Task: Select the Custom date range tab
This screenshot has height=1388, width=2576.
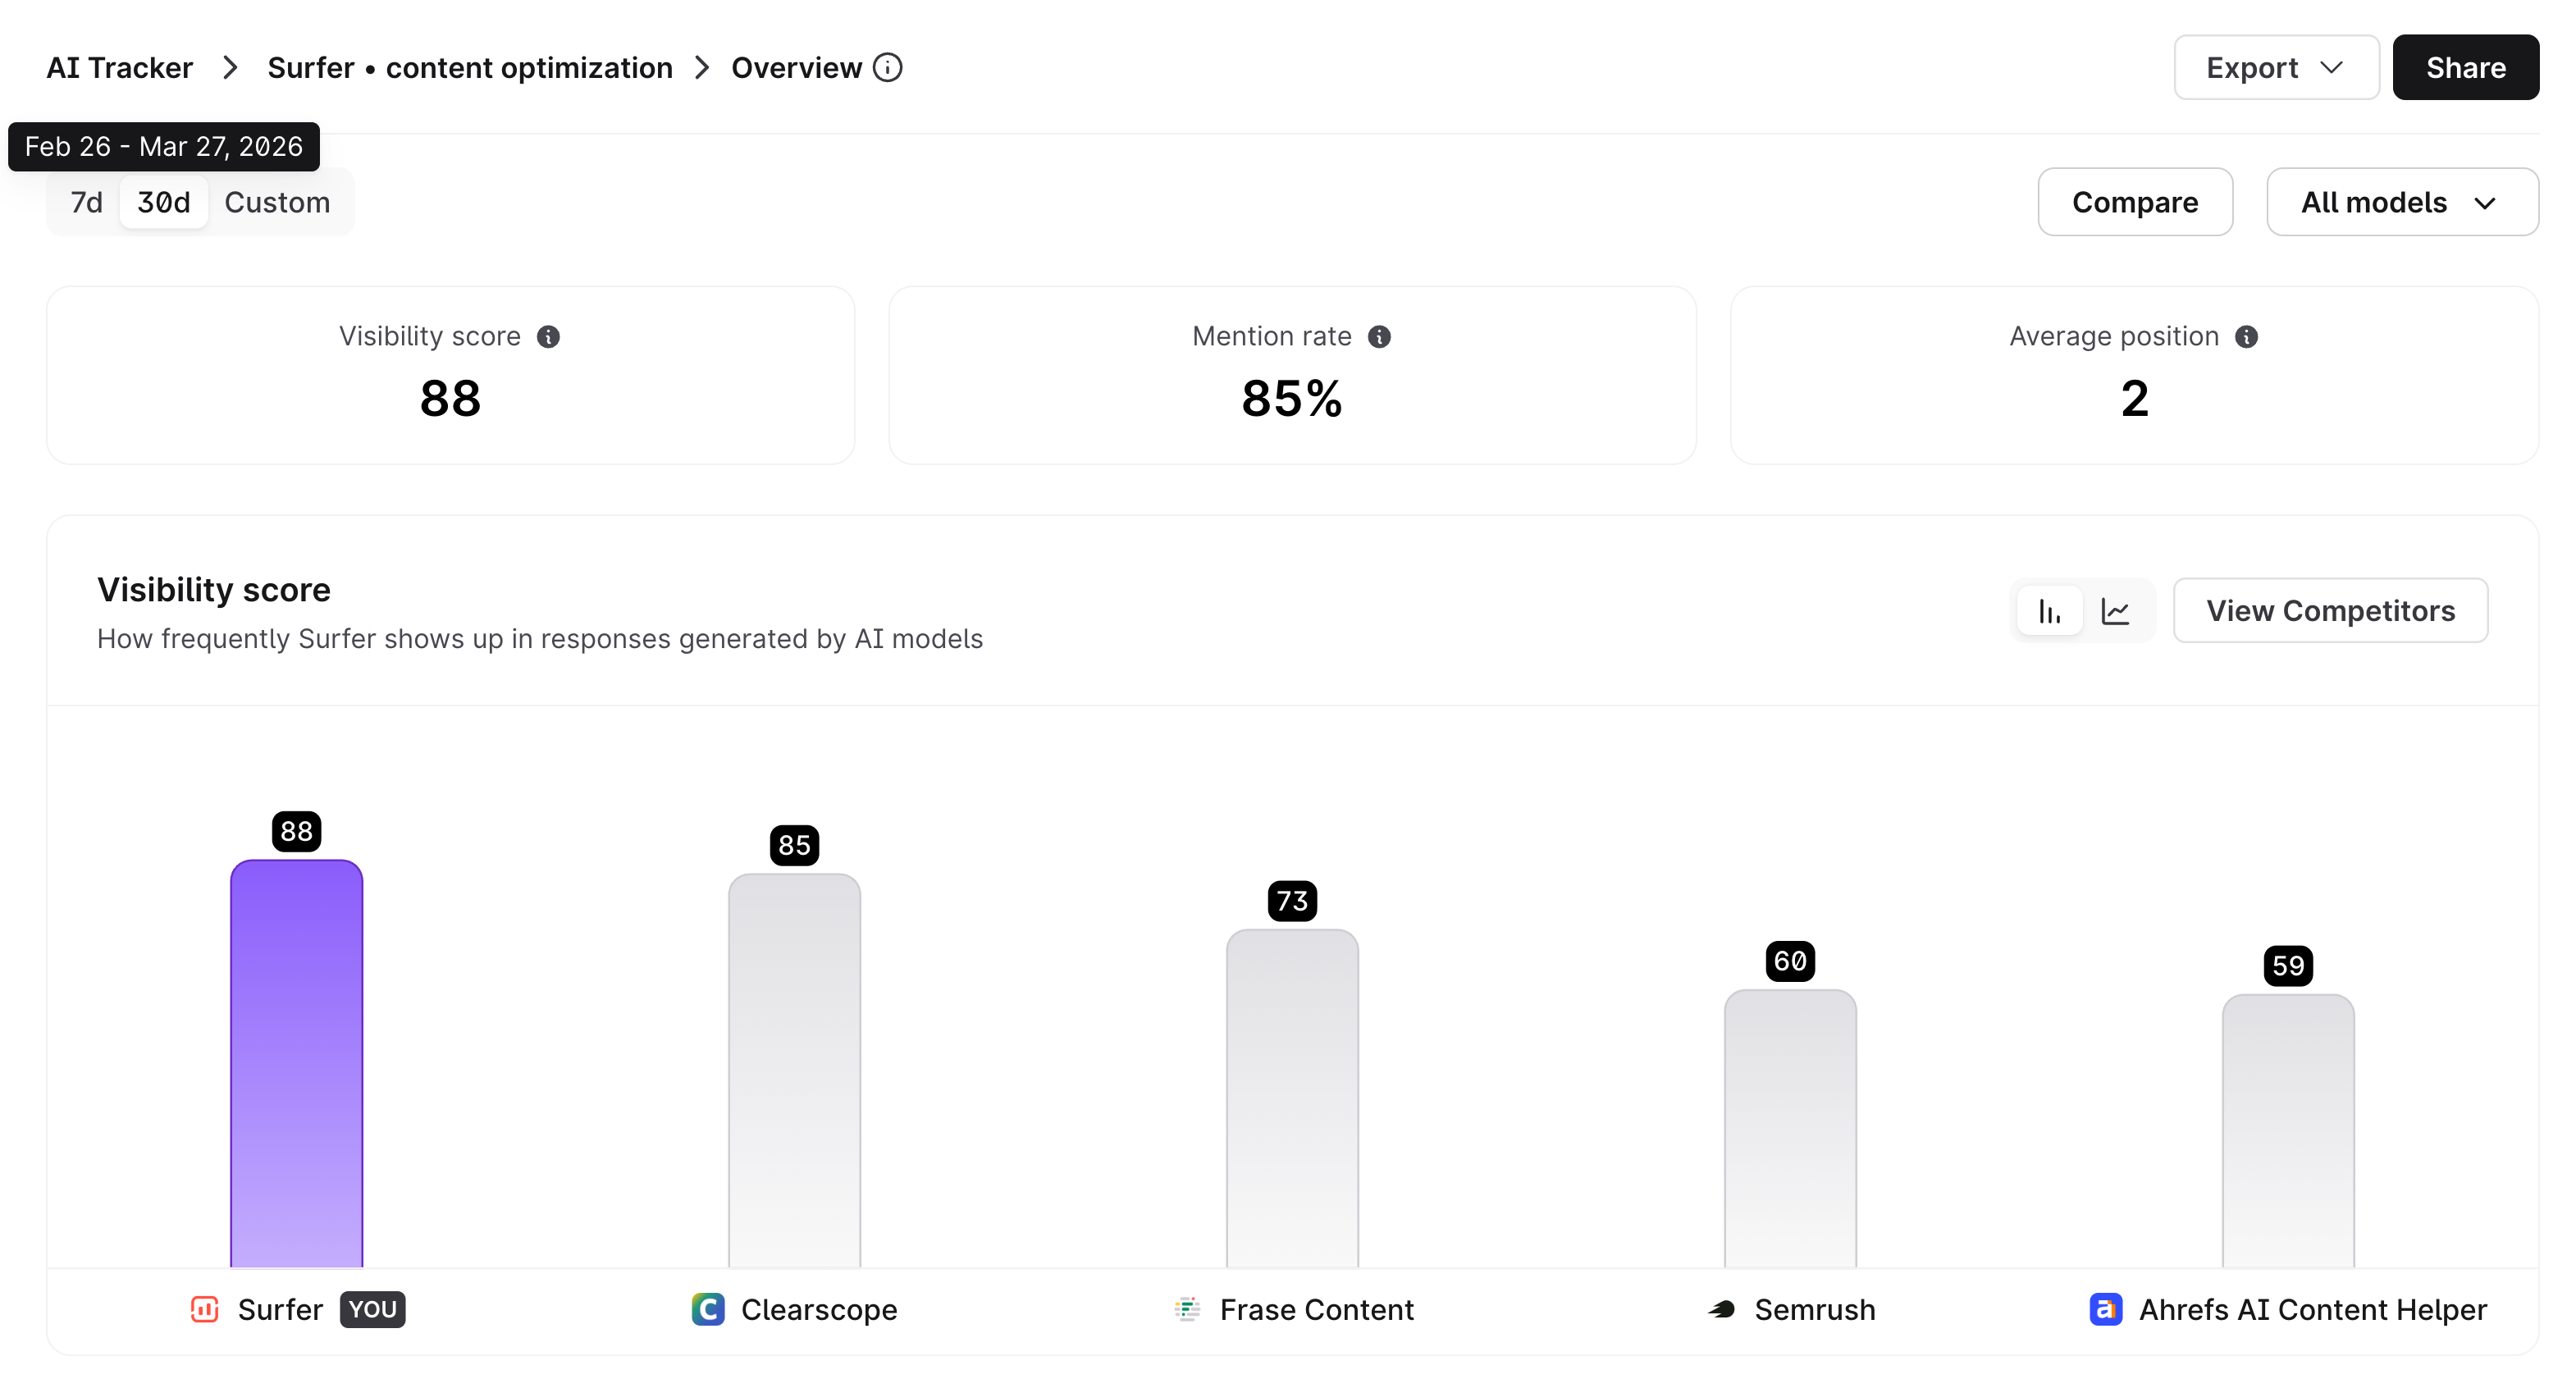Action: (277, 203)
